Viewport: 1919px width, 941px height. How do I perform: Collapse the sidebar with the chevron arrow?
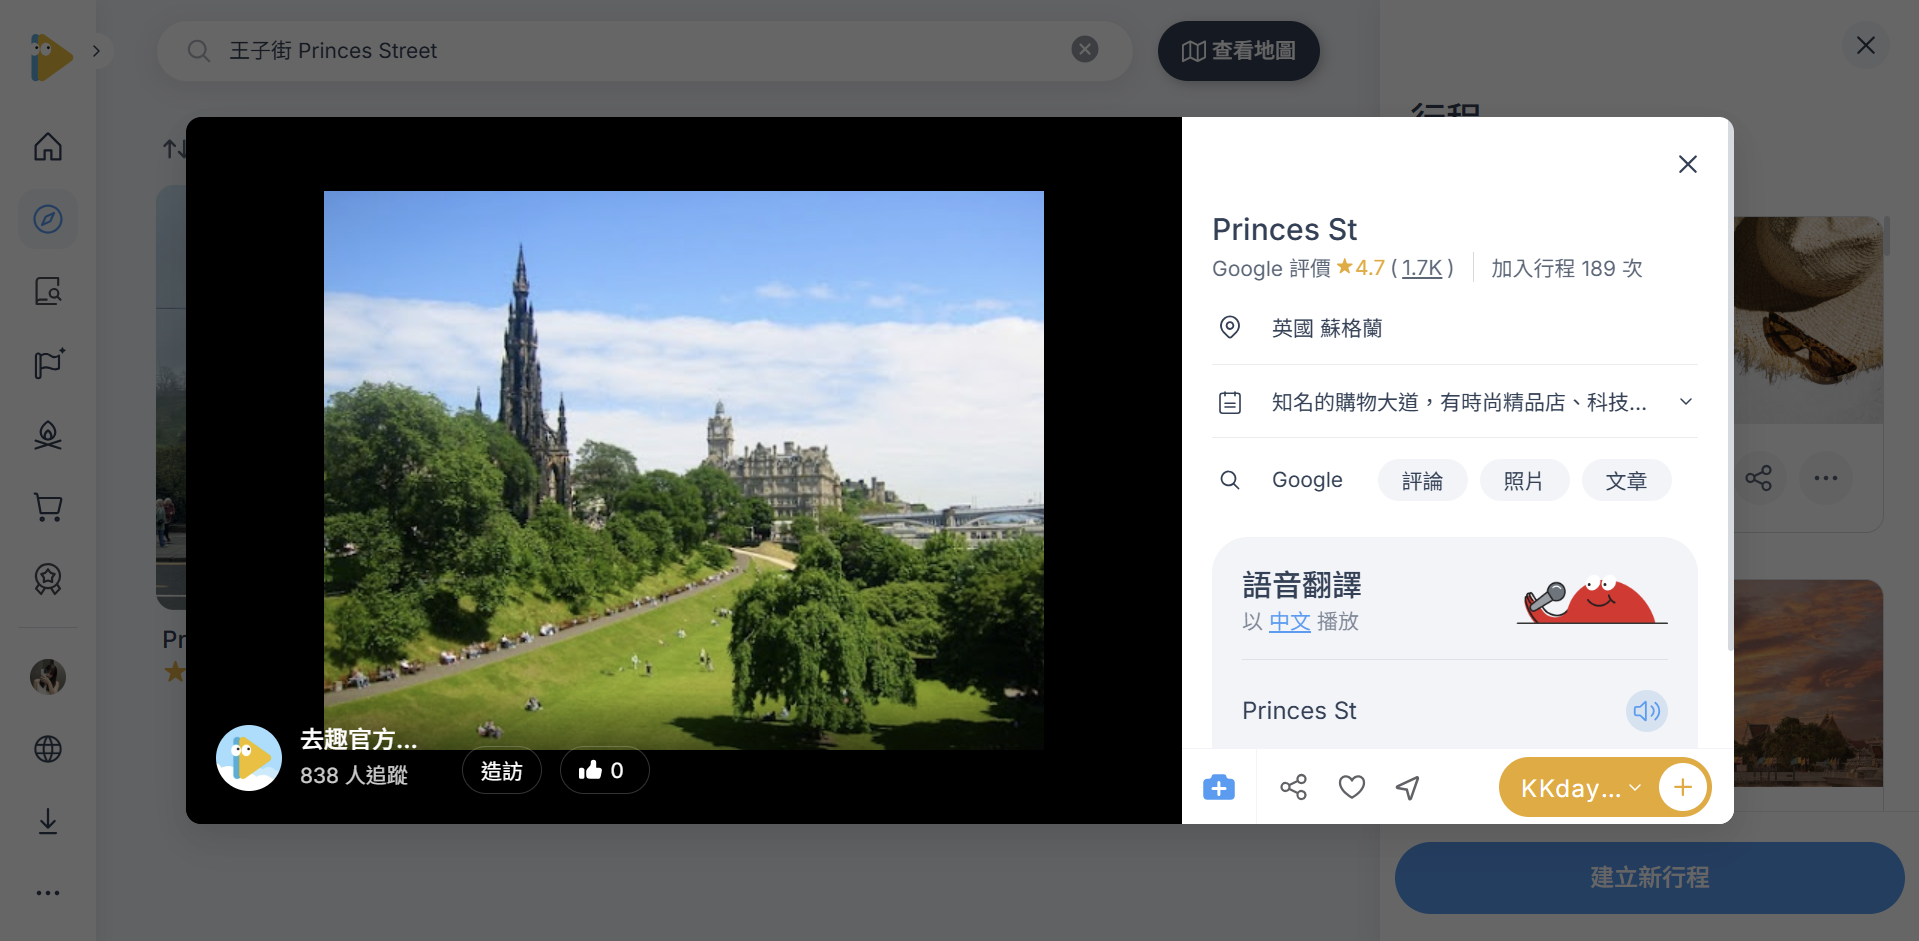click(x=97, y=49)
